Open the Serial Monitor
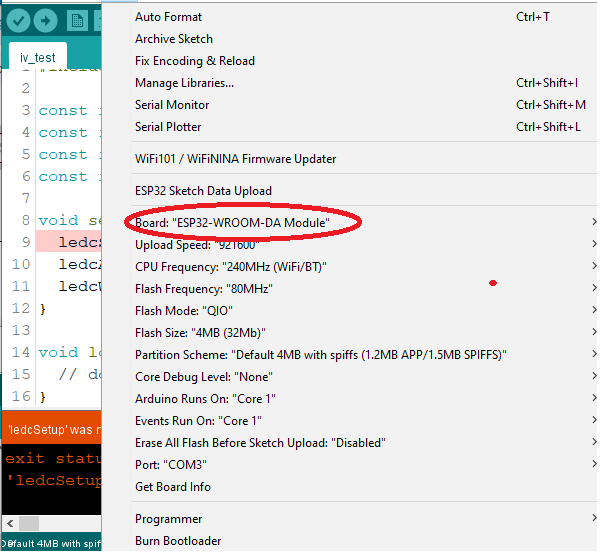 coord(172,105)
